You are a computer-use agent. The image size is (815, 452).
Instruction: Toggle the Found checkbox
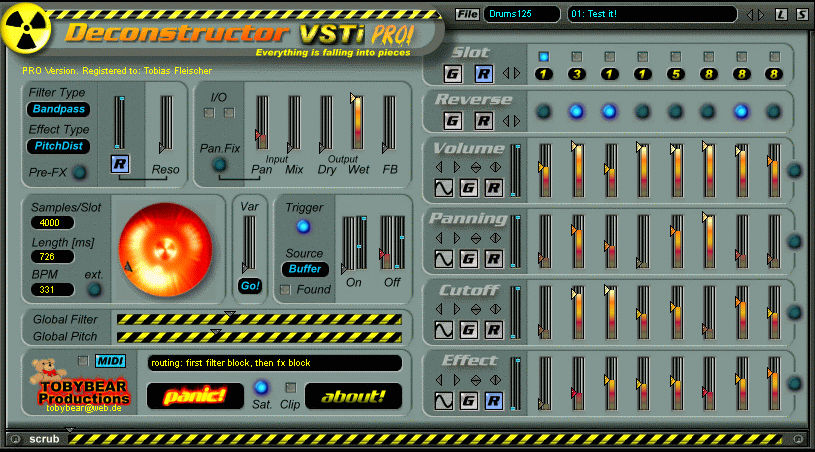285,289
